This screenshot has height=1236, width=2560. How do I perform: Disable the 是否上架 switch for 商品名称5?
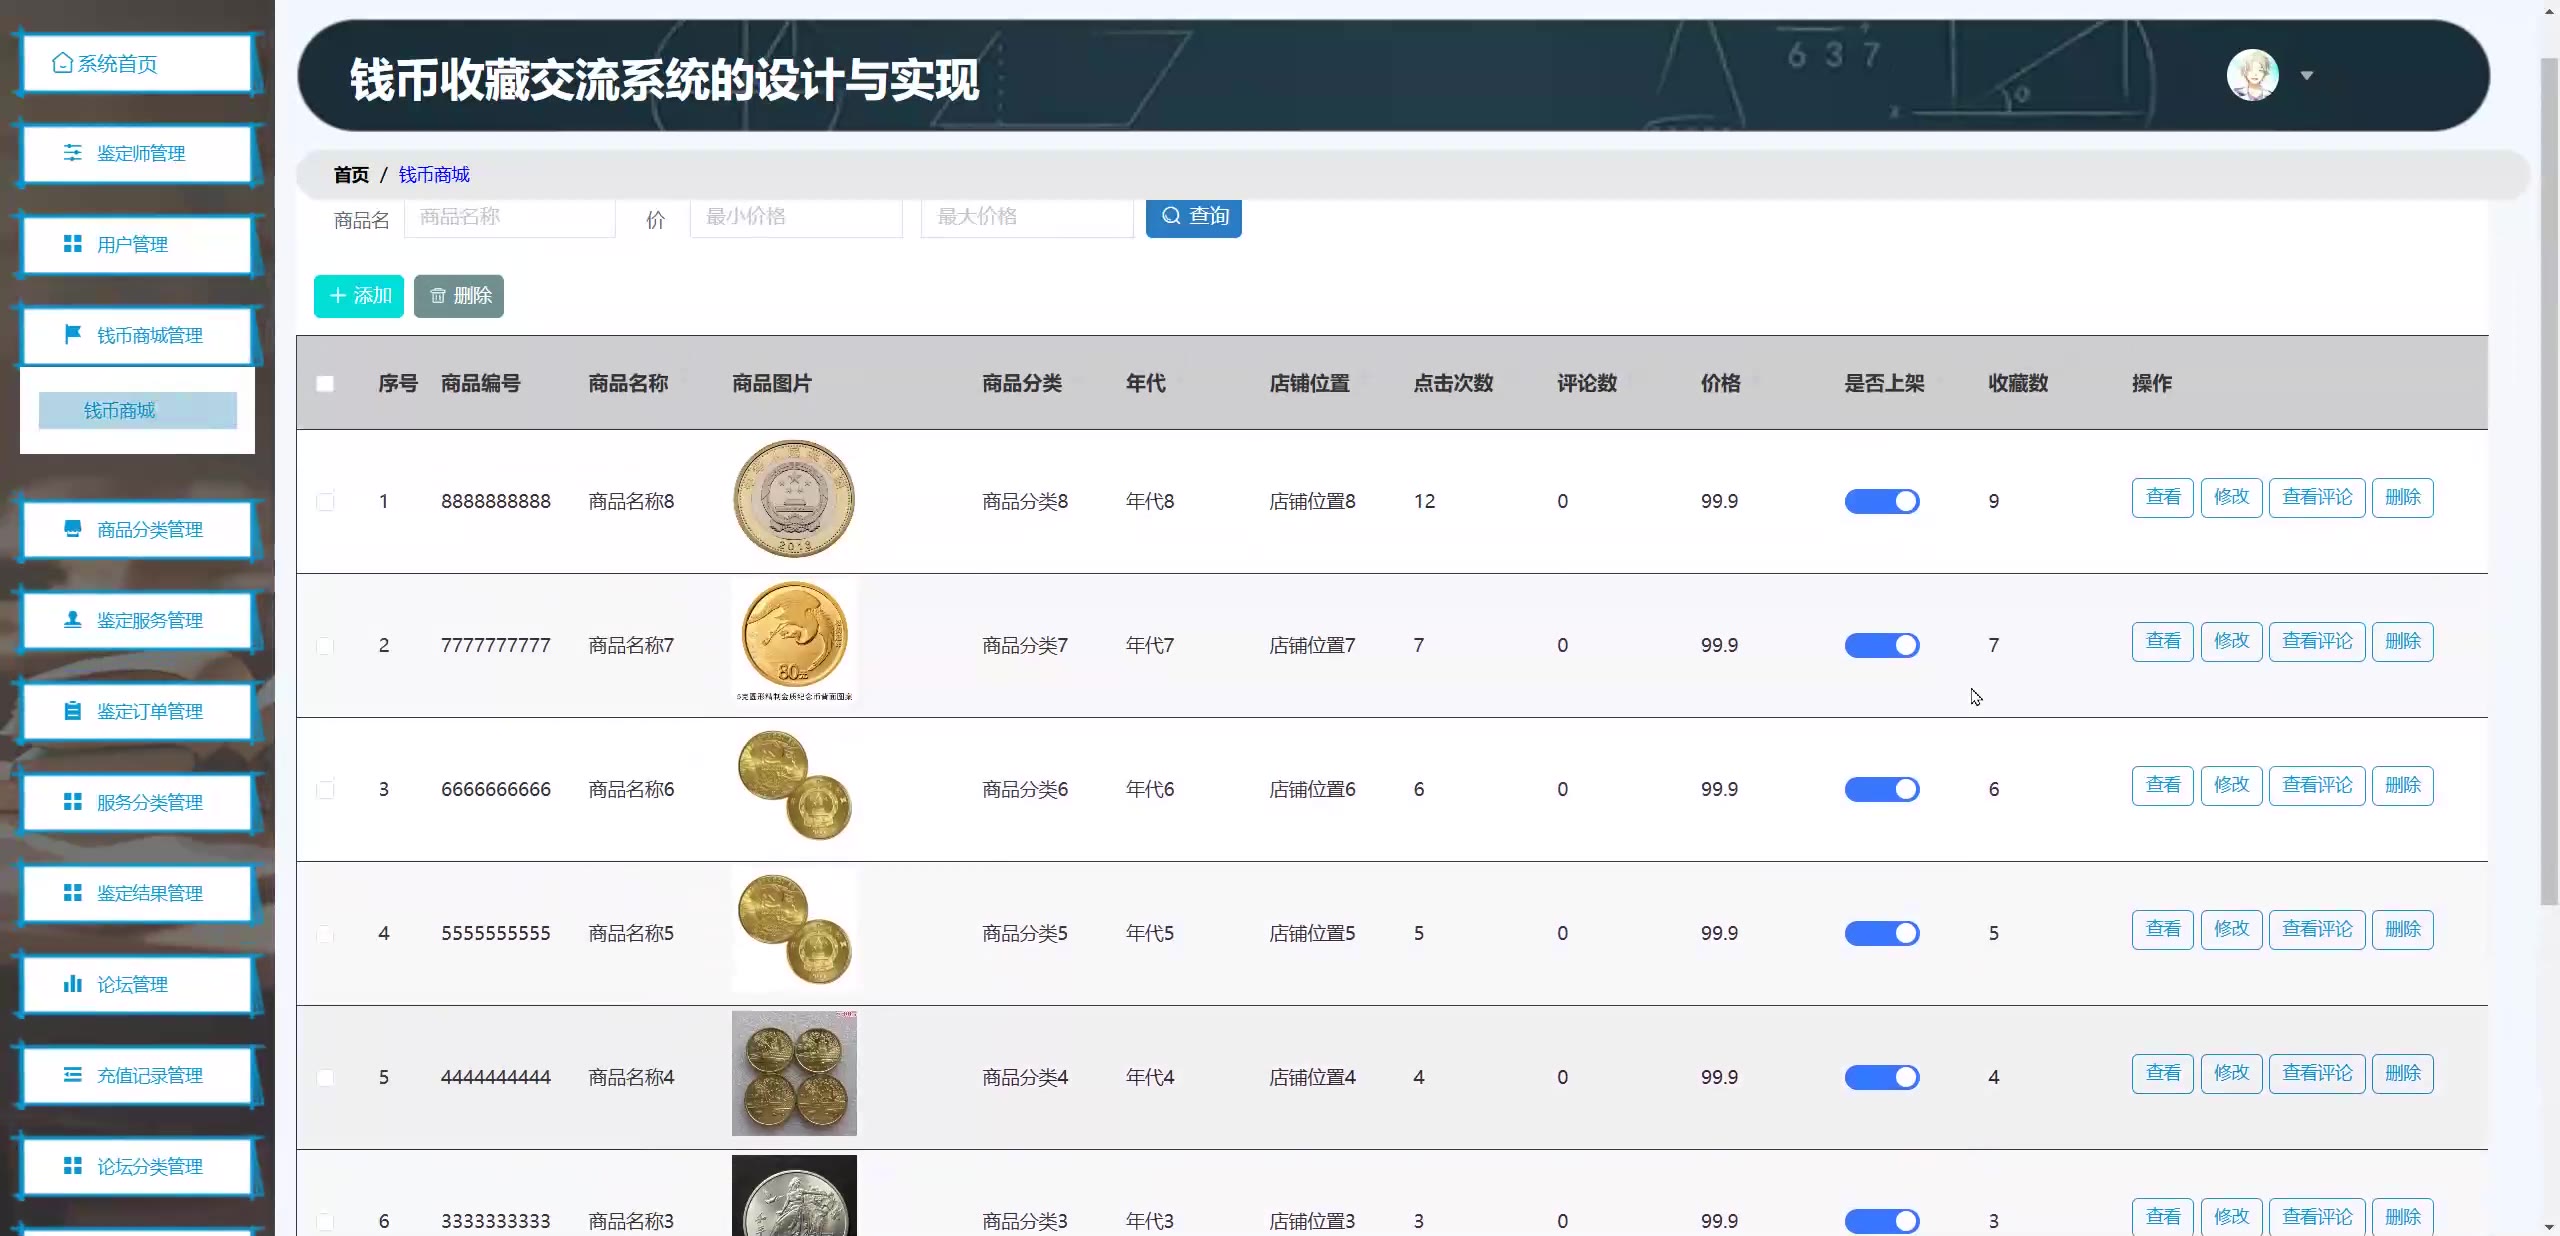tap(1881, 933)
